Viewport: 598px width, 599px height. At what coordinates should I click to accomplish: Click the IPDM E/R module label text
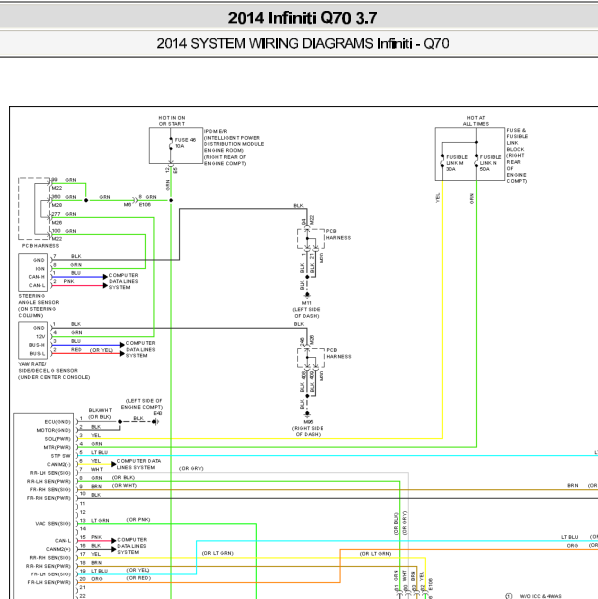pos(234,147)
